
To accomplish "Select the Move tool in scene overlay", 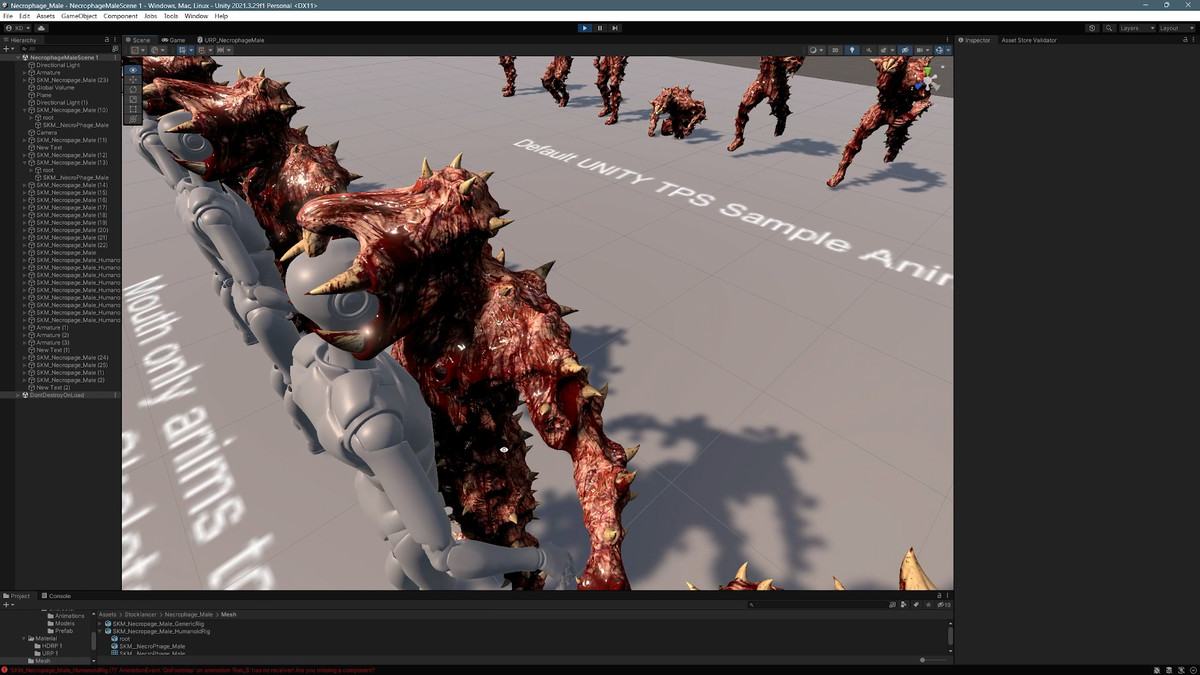I will [133, 80].
